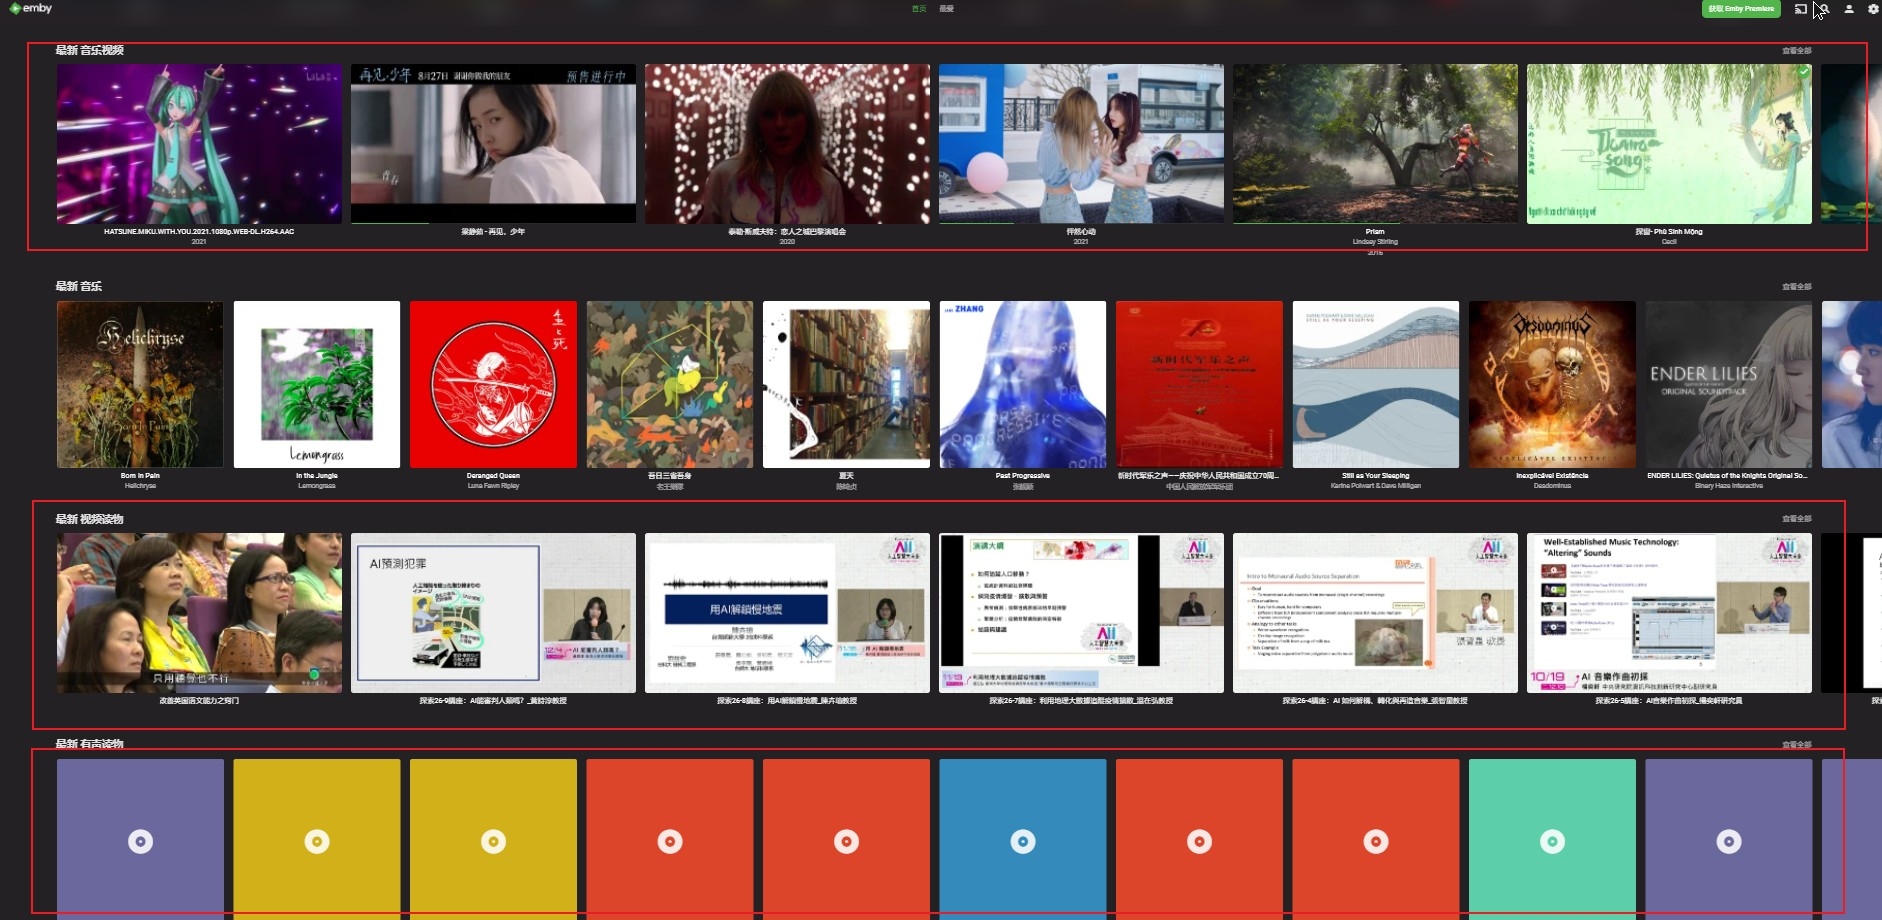Open the 梁静茹 再见少年 video thumbnail
1882x920 pixels.
pyautogui.click(x=493, y=144)
